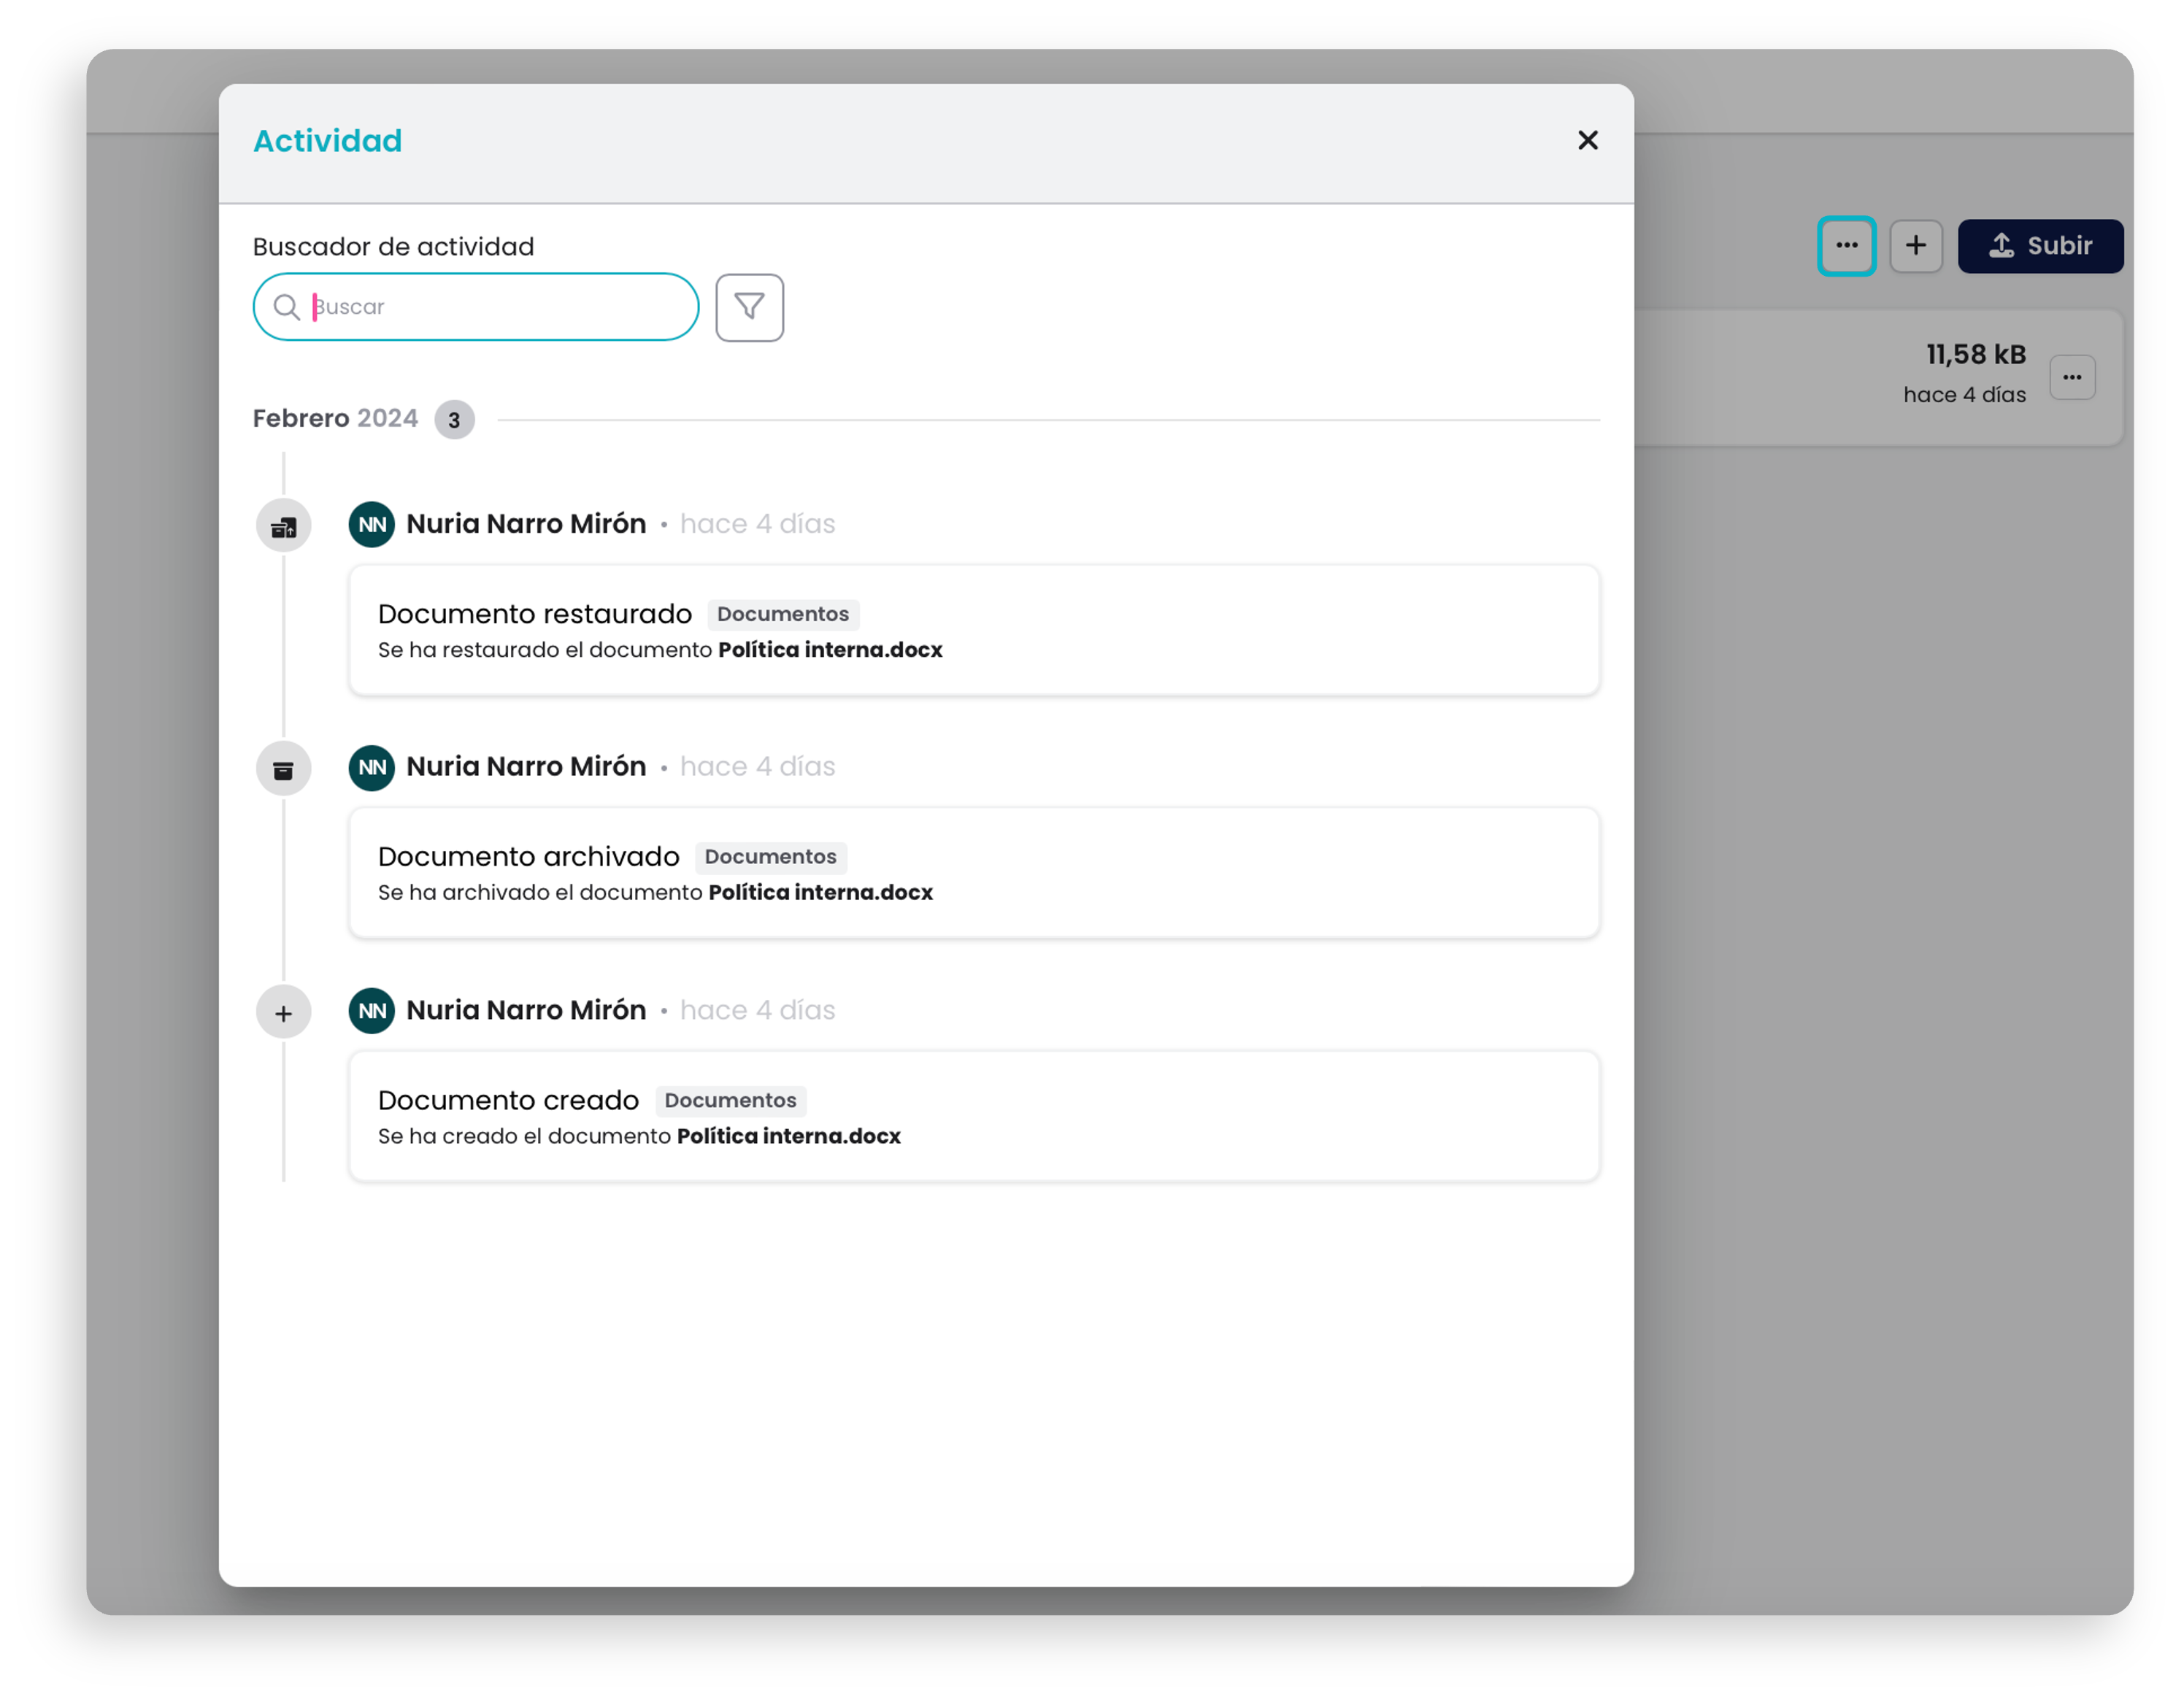The width and height of the screenshot is (2184, 1702).
Task: Click the Actividad dialog title
Action: point(327,141)
